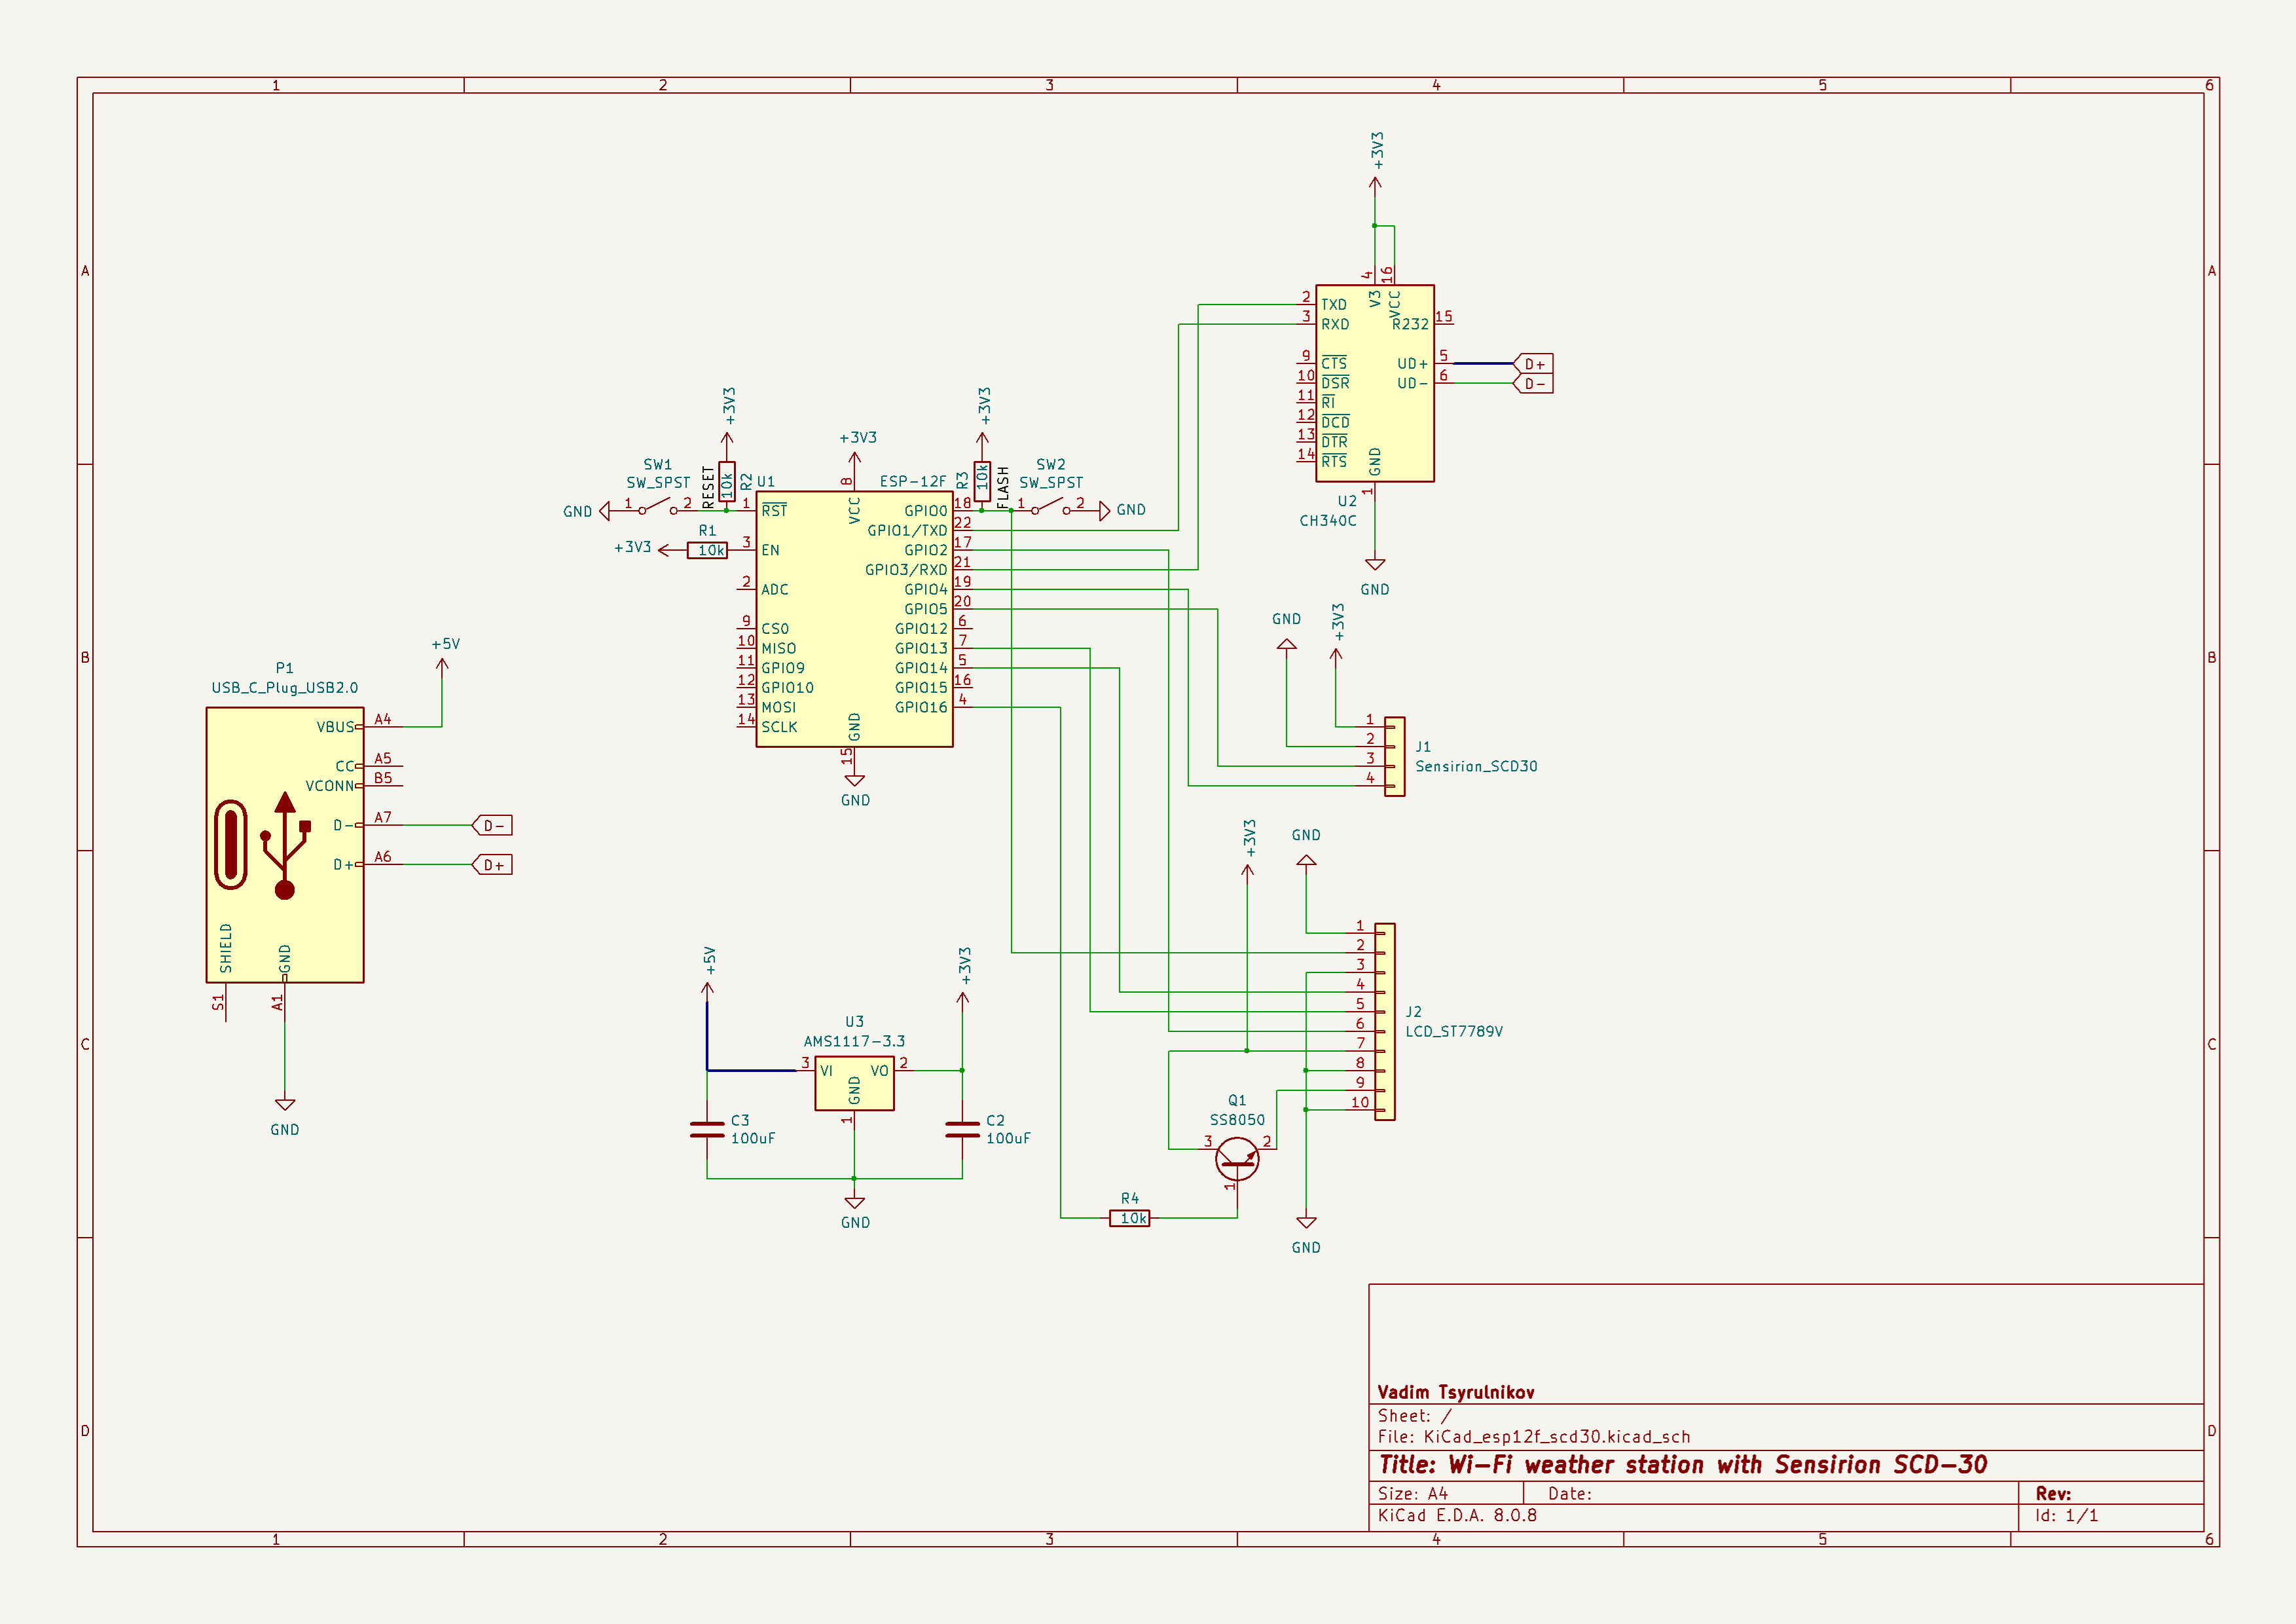Click resistor R1 10k on EN pin

[x=707, y=550]
